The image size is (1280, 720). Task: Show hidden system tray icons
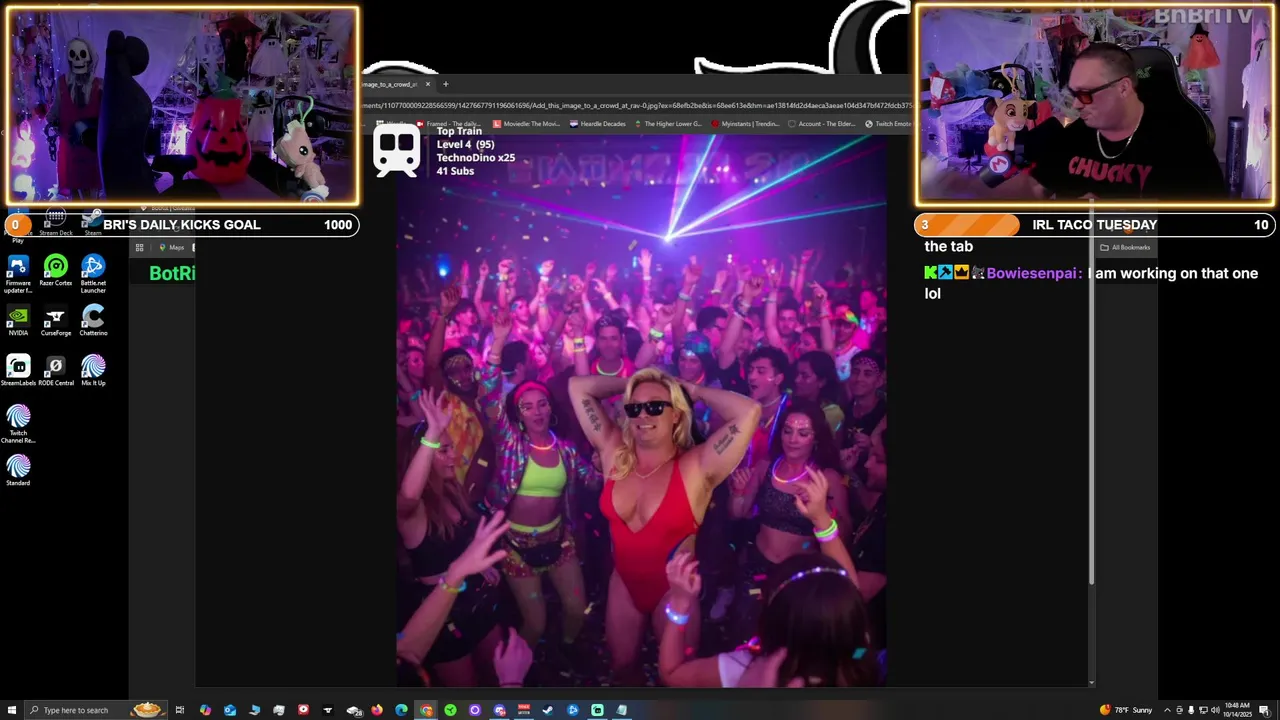pos(1166,710)
